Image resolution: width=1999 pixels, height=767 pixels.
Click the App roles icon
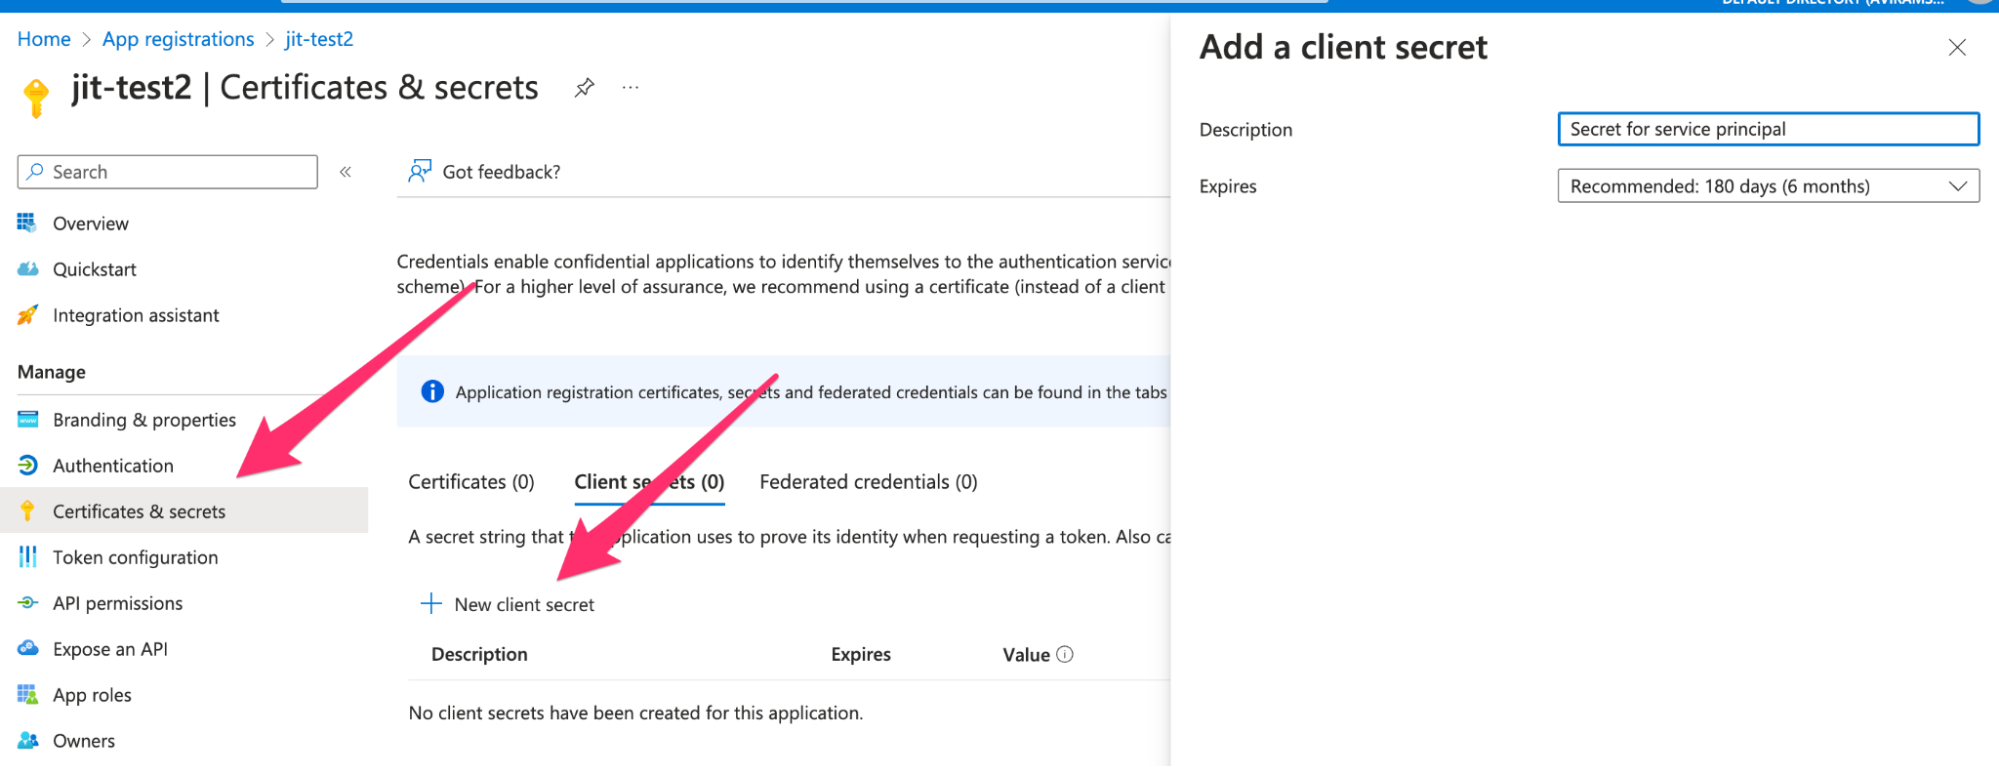pyautogui.click(x=28, y=694)
